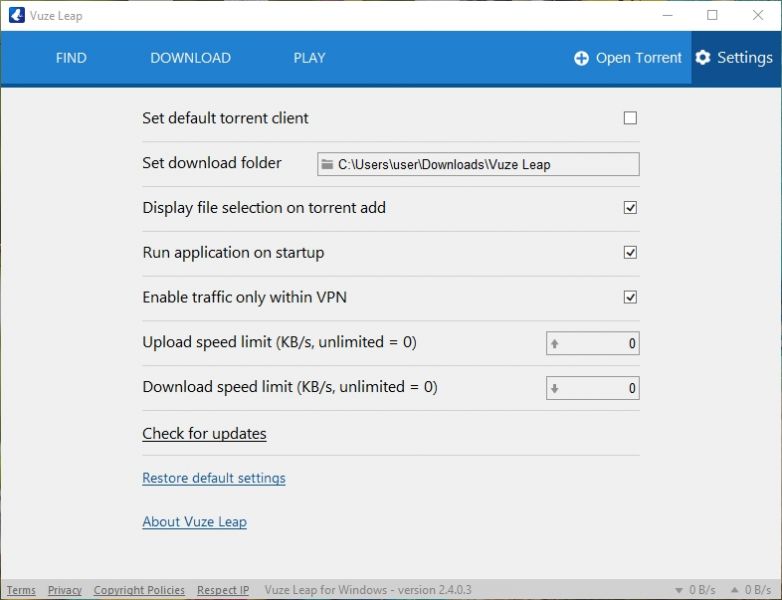The height and width of the screenshot is (600, 782).
Task: Disable Enable traffic only within VPN
Action: [630, 297]
